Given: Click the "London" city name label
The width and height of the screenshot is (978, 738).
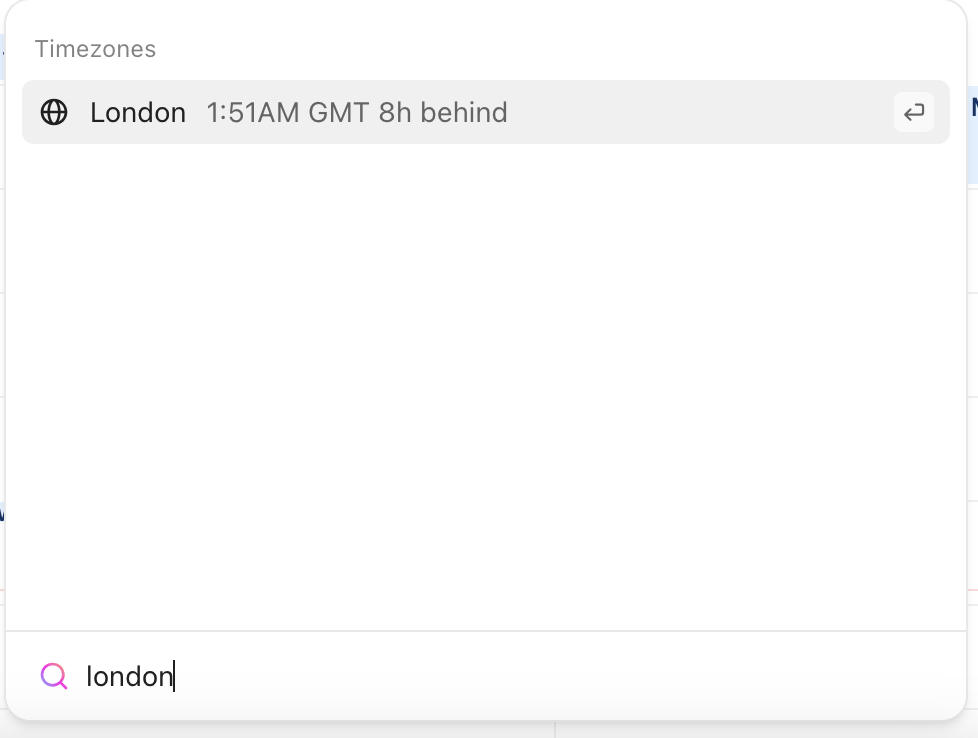Looking at the screenshot, I should 138,112.
